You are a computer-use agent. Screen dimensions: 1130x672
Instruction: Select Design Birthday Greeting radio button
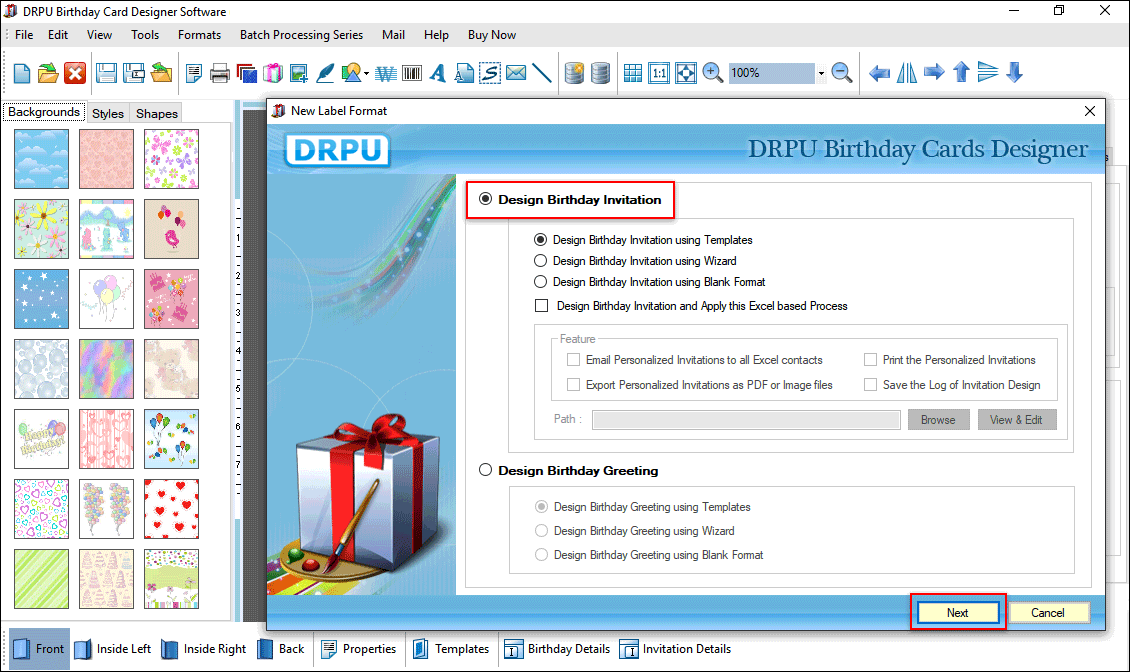click(486, 470)
